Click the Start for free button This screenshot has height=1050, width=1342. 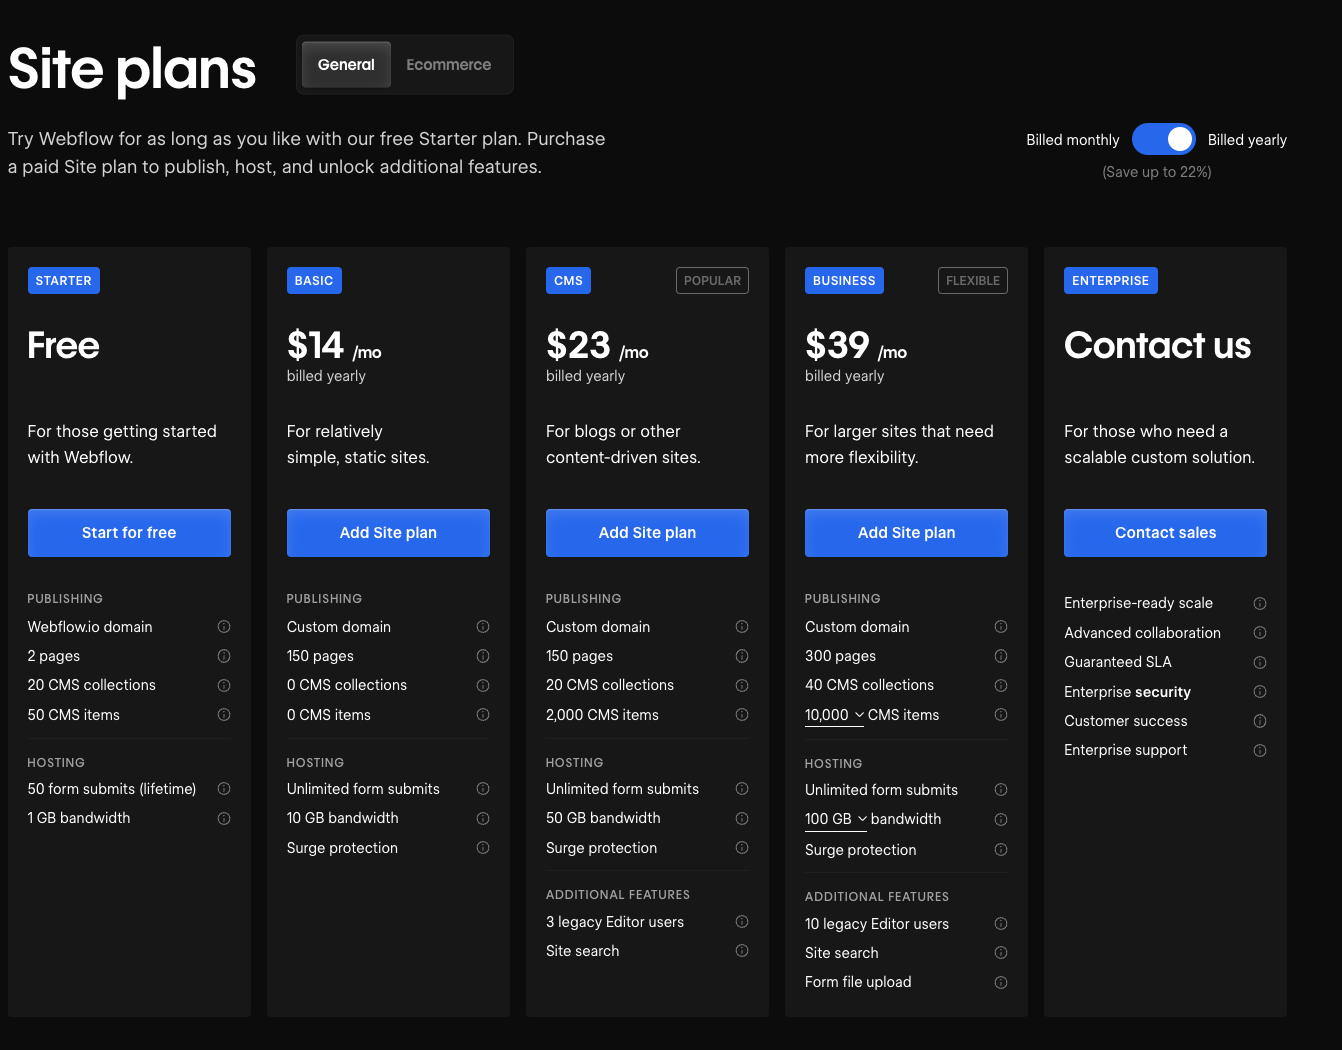[129, 533]
